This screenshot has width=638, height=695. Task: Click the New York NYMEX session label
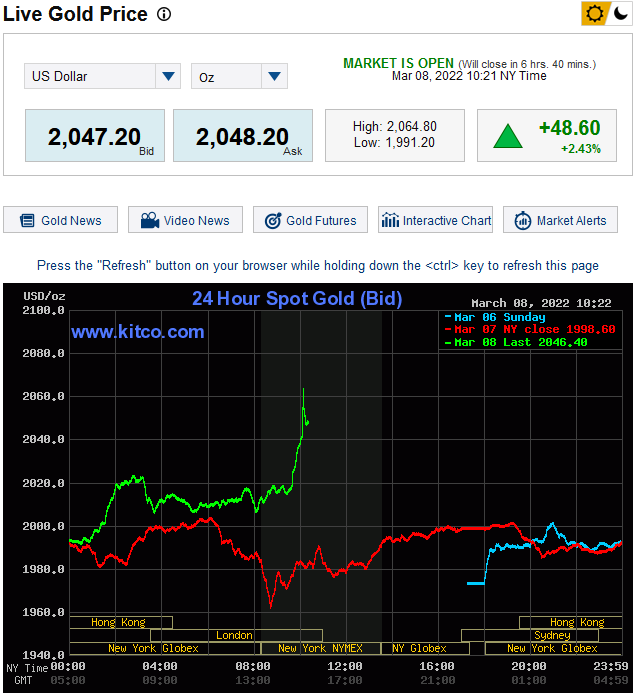click(x=320, y=648)
